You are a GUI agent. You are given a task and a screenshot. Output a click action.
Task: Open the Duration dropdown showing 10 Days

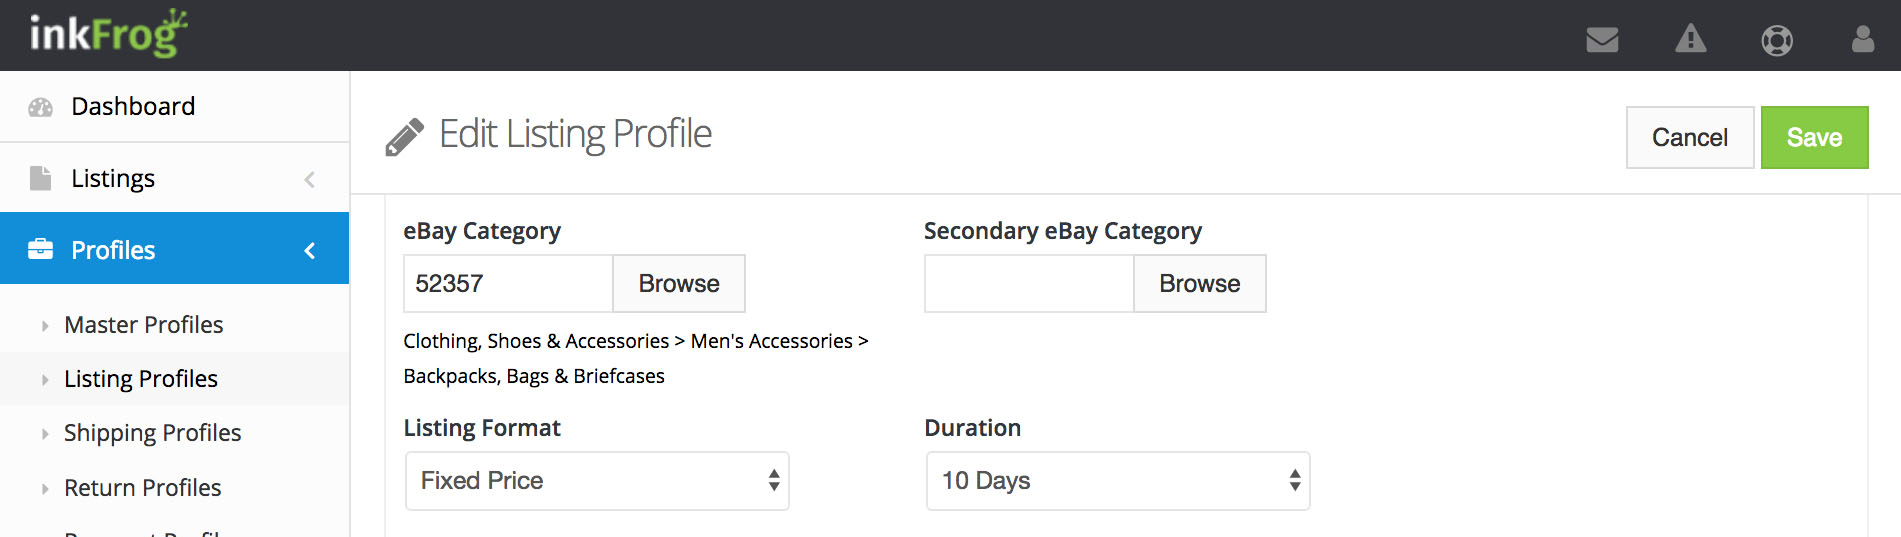1117,481
